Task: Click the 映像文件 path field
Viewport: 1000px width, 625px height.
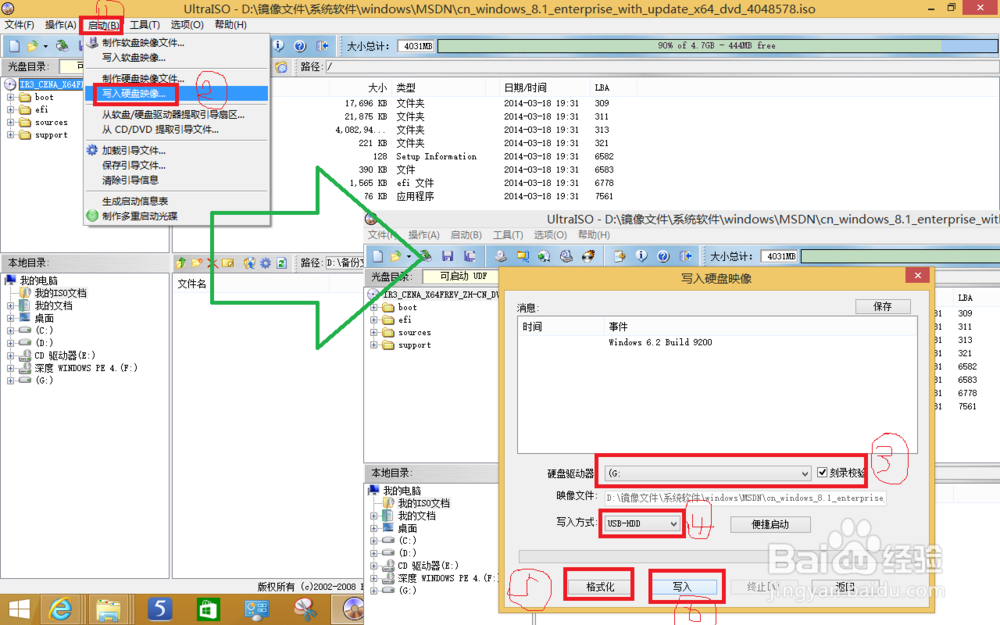Action: (x=745, y=497)
